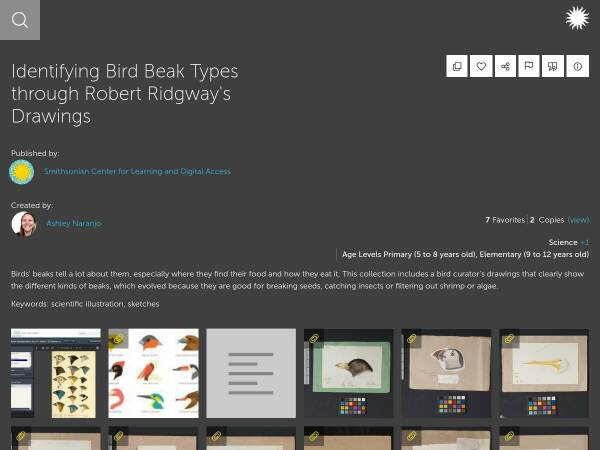Click paperclip icon on colorful birds thumbnail
600x450 pixels.
118,338
